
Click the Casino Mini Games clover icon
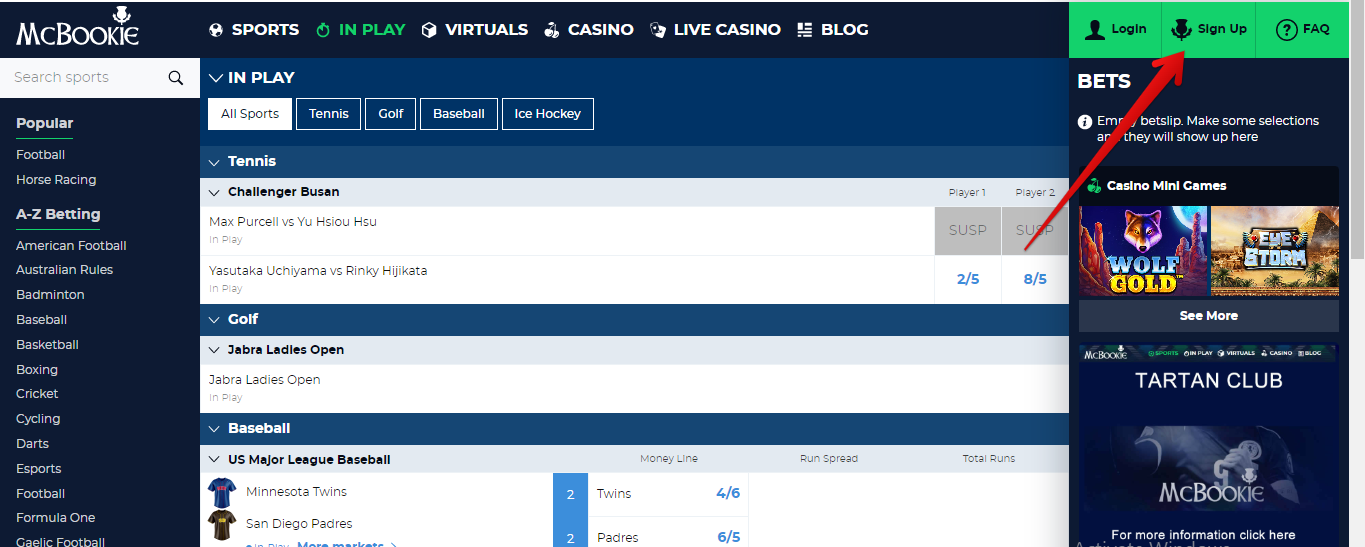(x=1094, y=186)
